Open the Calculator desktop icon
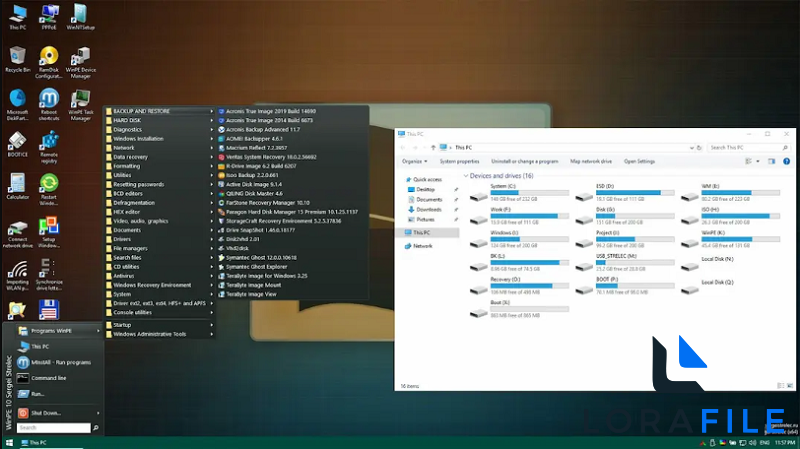This screenshot has height=449, width=800. 18,186
